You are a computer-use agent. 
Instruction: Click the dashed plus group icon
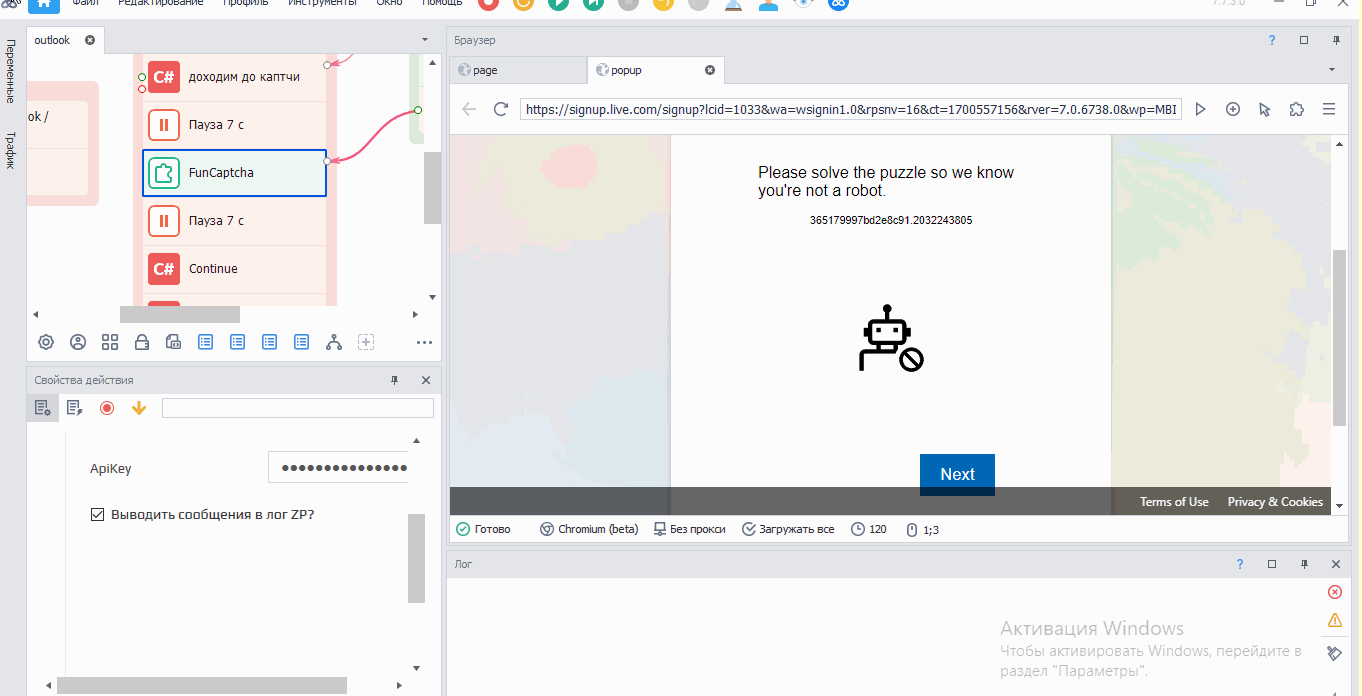366,342
